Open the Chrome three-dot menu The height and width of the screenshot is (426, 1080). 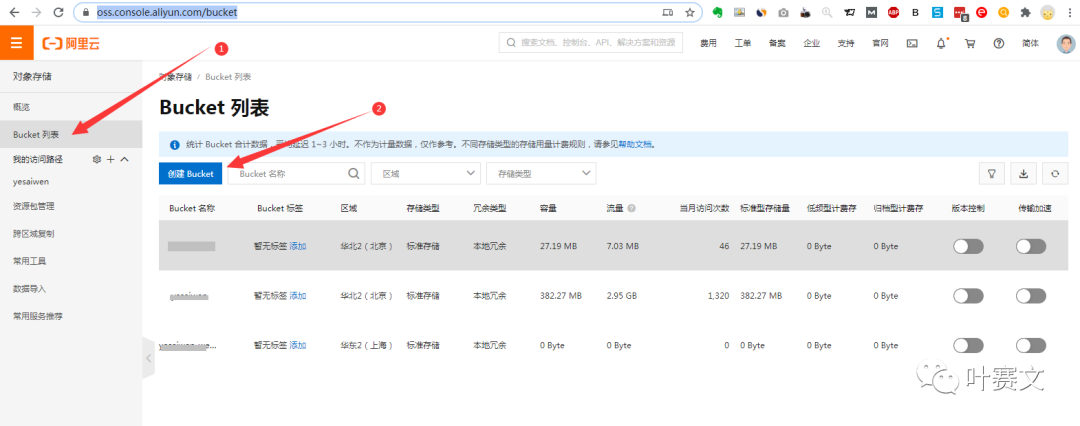[x=1071, y=12]
